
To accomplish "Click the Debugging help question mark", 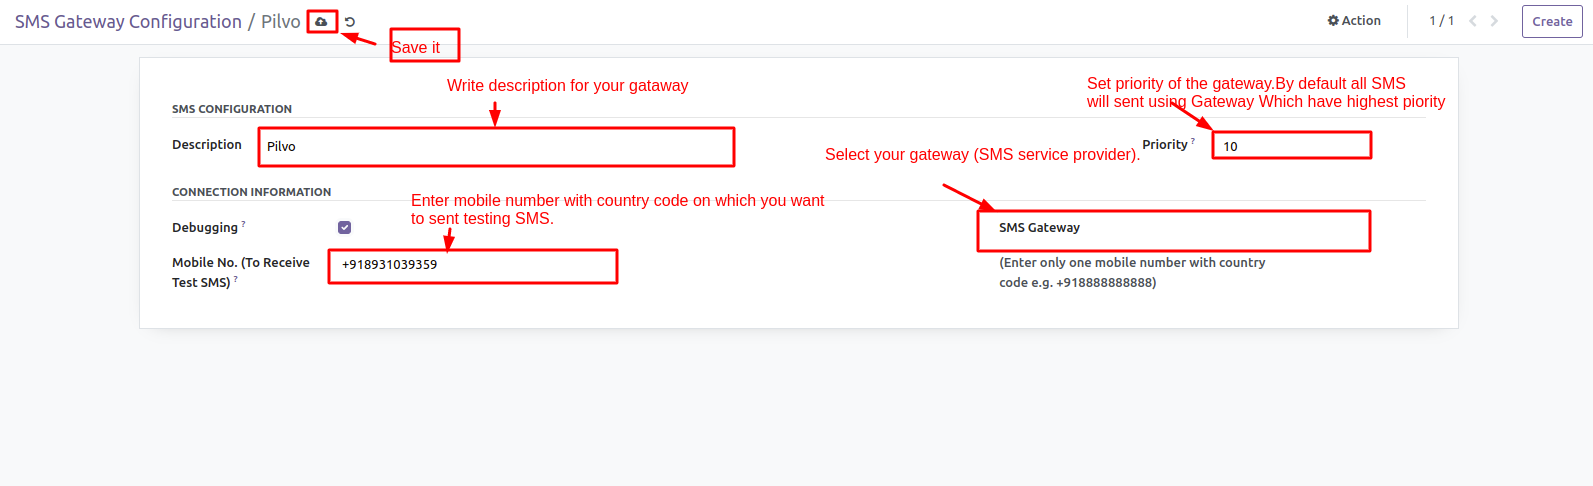I will [x=243, y=224].
